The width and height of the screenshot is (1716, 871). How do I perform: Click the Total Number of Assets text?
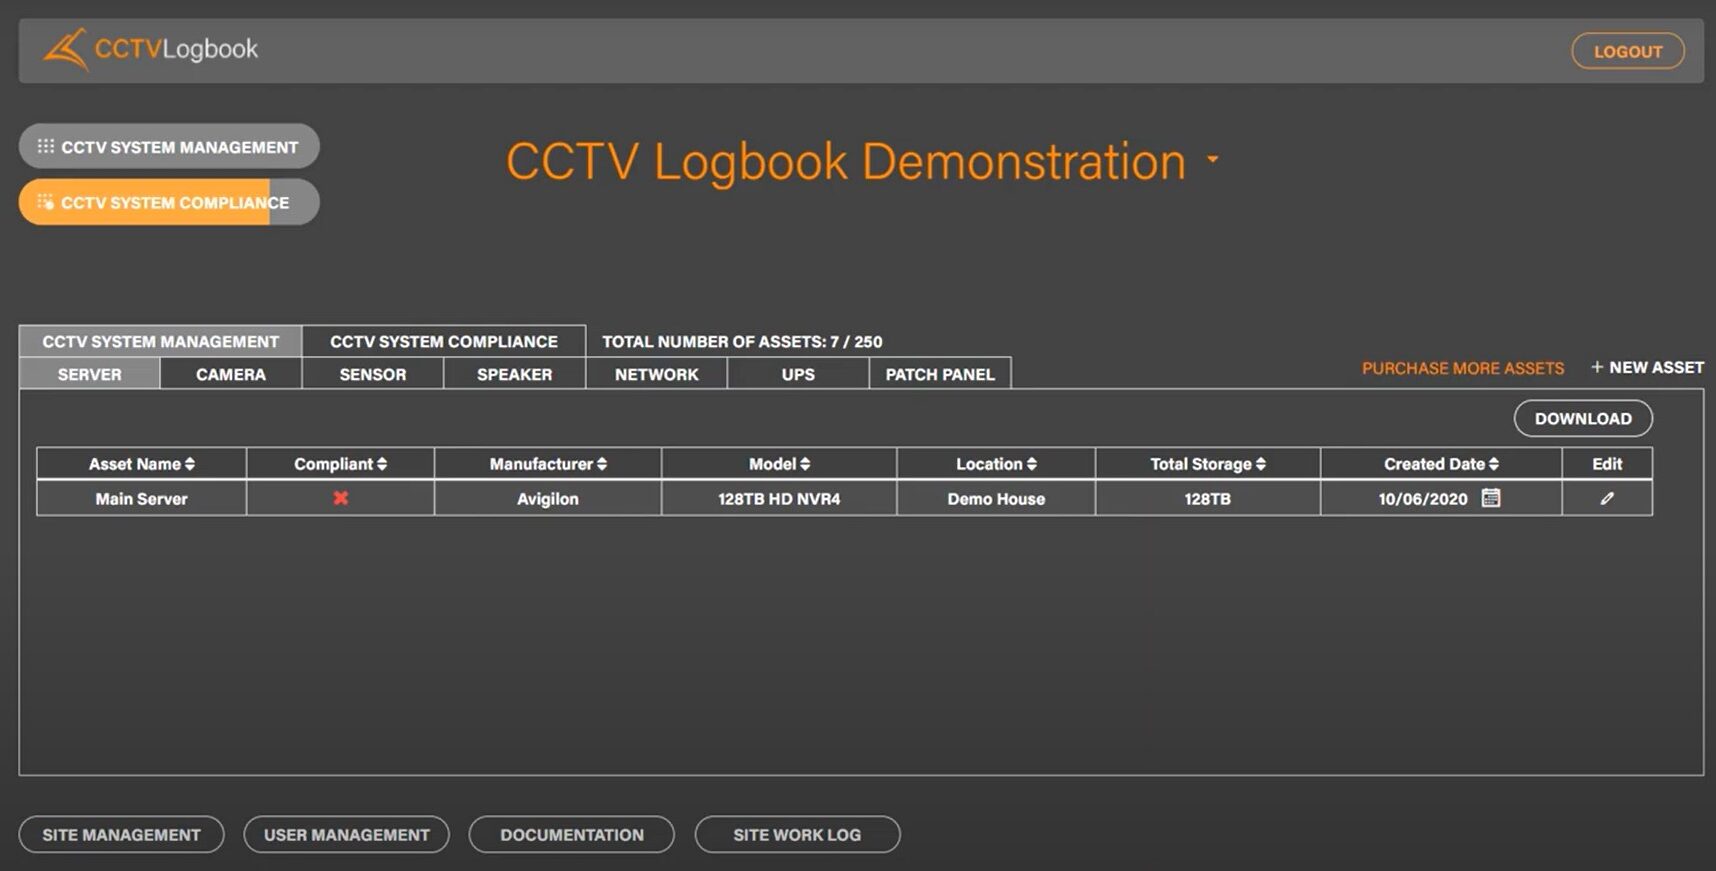(x=742, y=341)
